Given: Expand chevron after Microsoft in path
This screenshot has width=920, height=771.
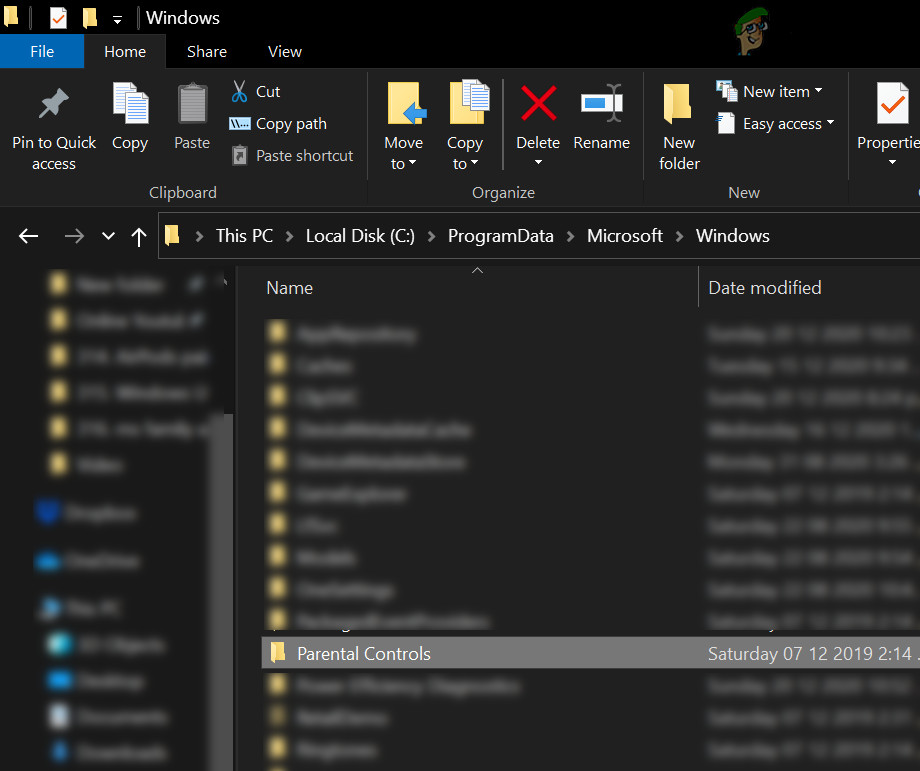Looking at the screenshot, I should pos(679,236).
